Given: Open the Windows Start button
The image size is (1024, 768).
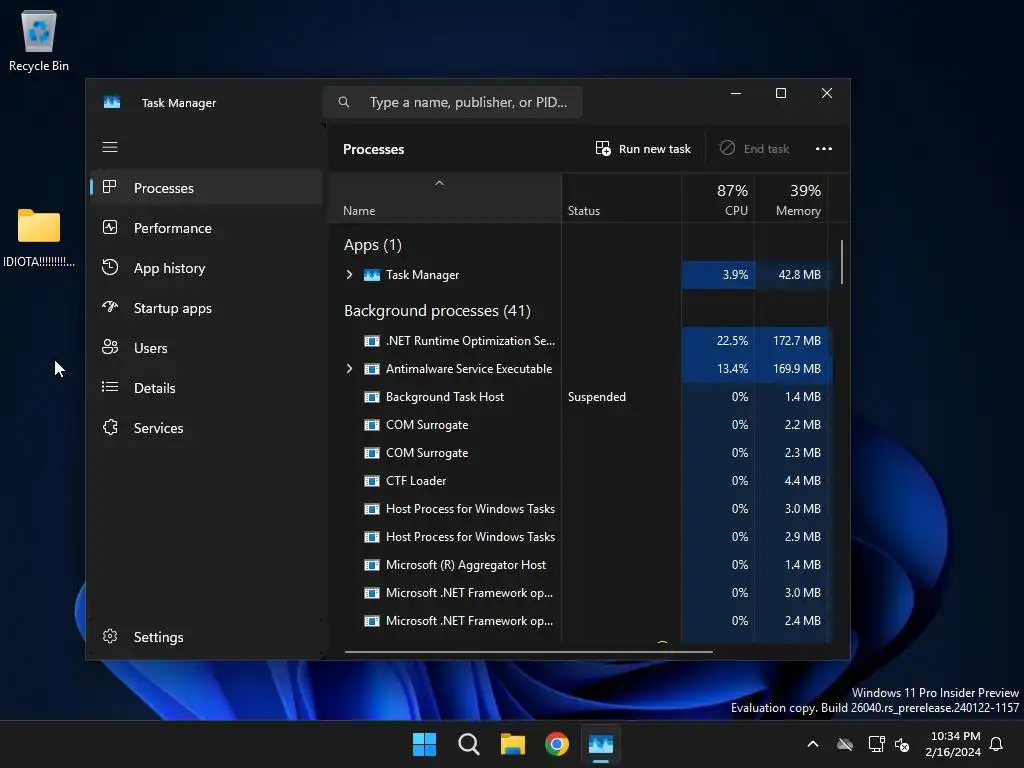Looking at the screenshot, I should click(424, 744).
